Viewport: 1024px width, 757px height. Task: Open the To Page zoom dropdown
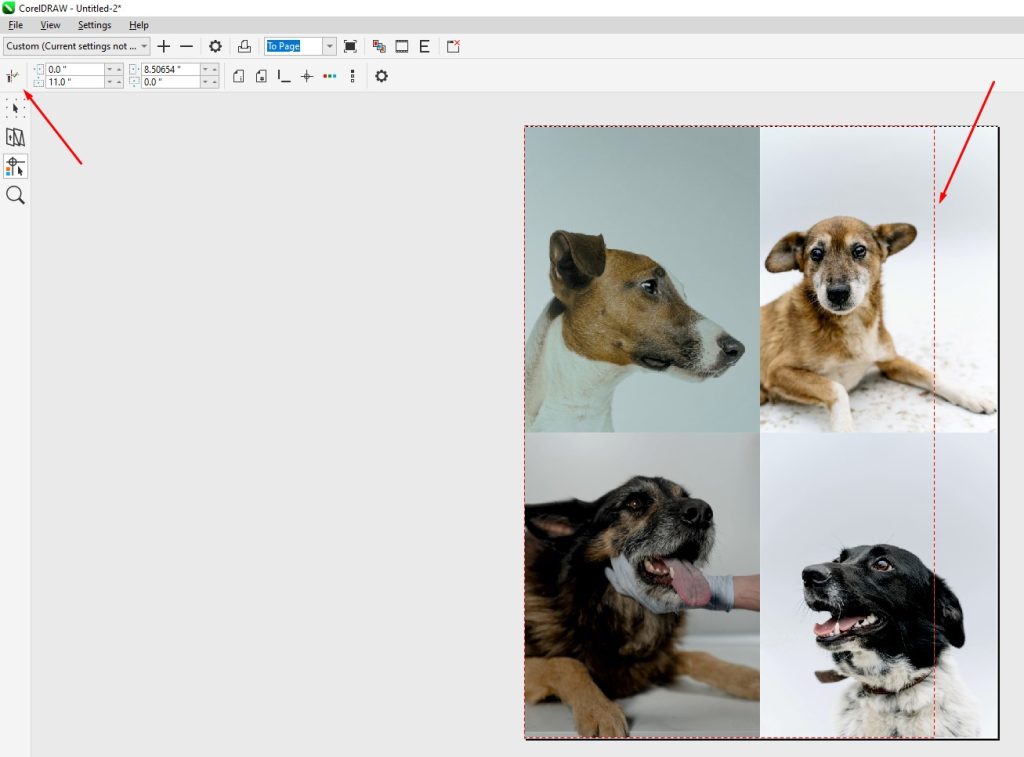pyautogui.click(x=329, y=46)
